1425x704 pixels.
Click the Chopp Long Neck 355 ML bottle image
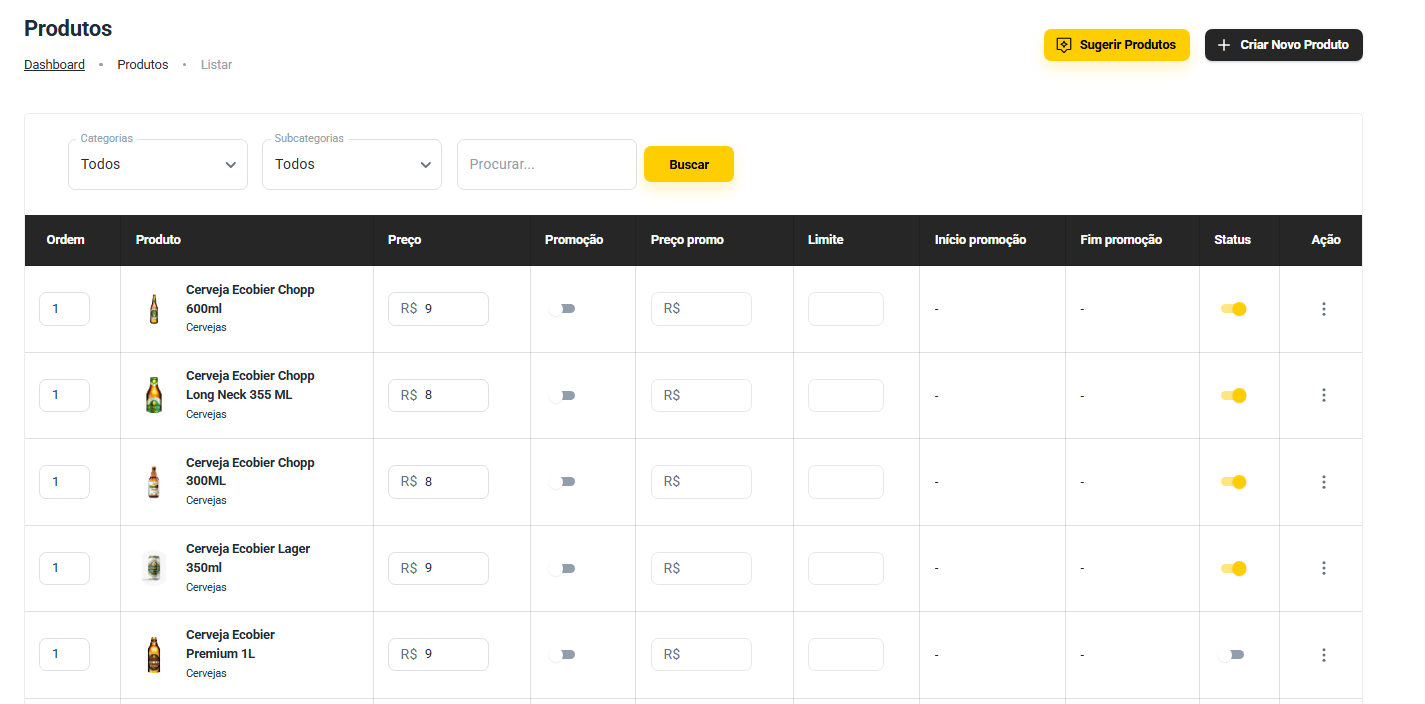point(154,395)
